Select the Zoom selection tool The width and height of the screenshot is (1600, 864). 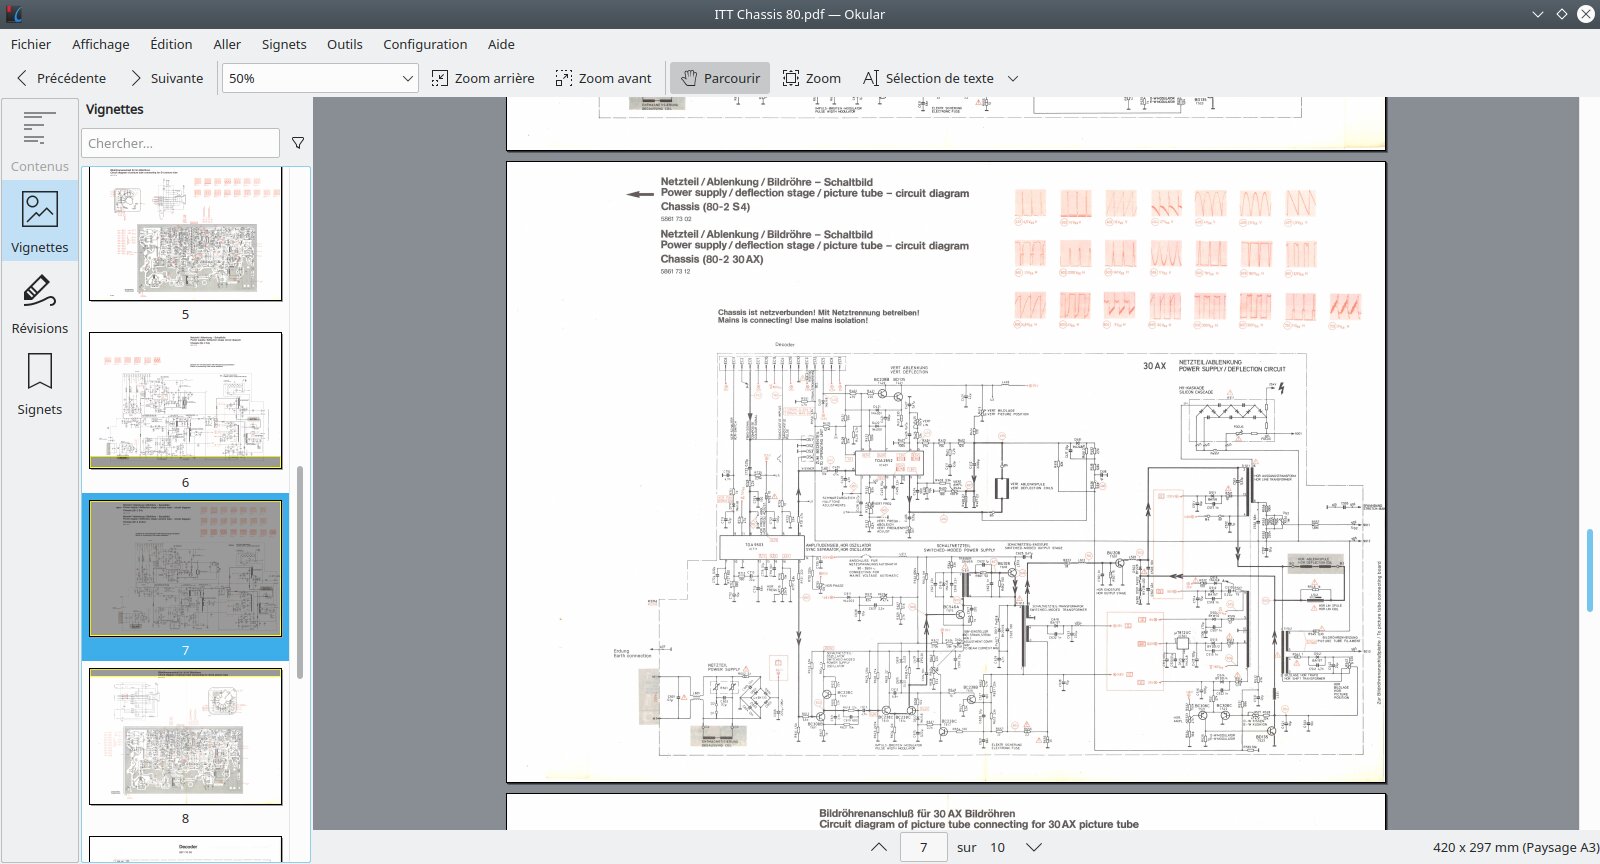pyautogui.click(x=812, y=78)
